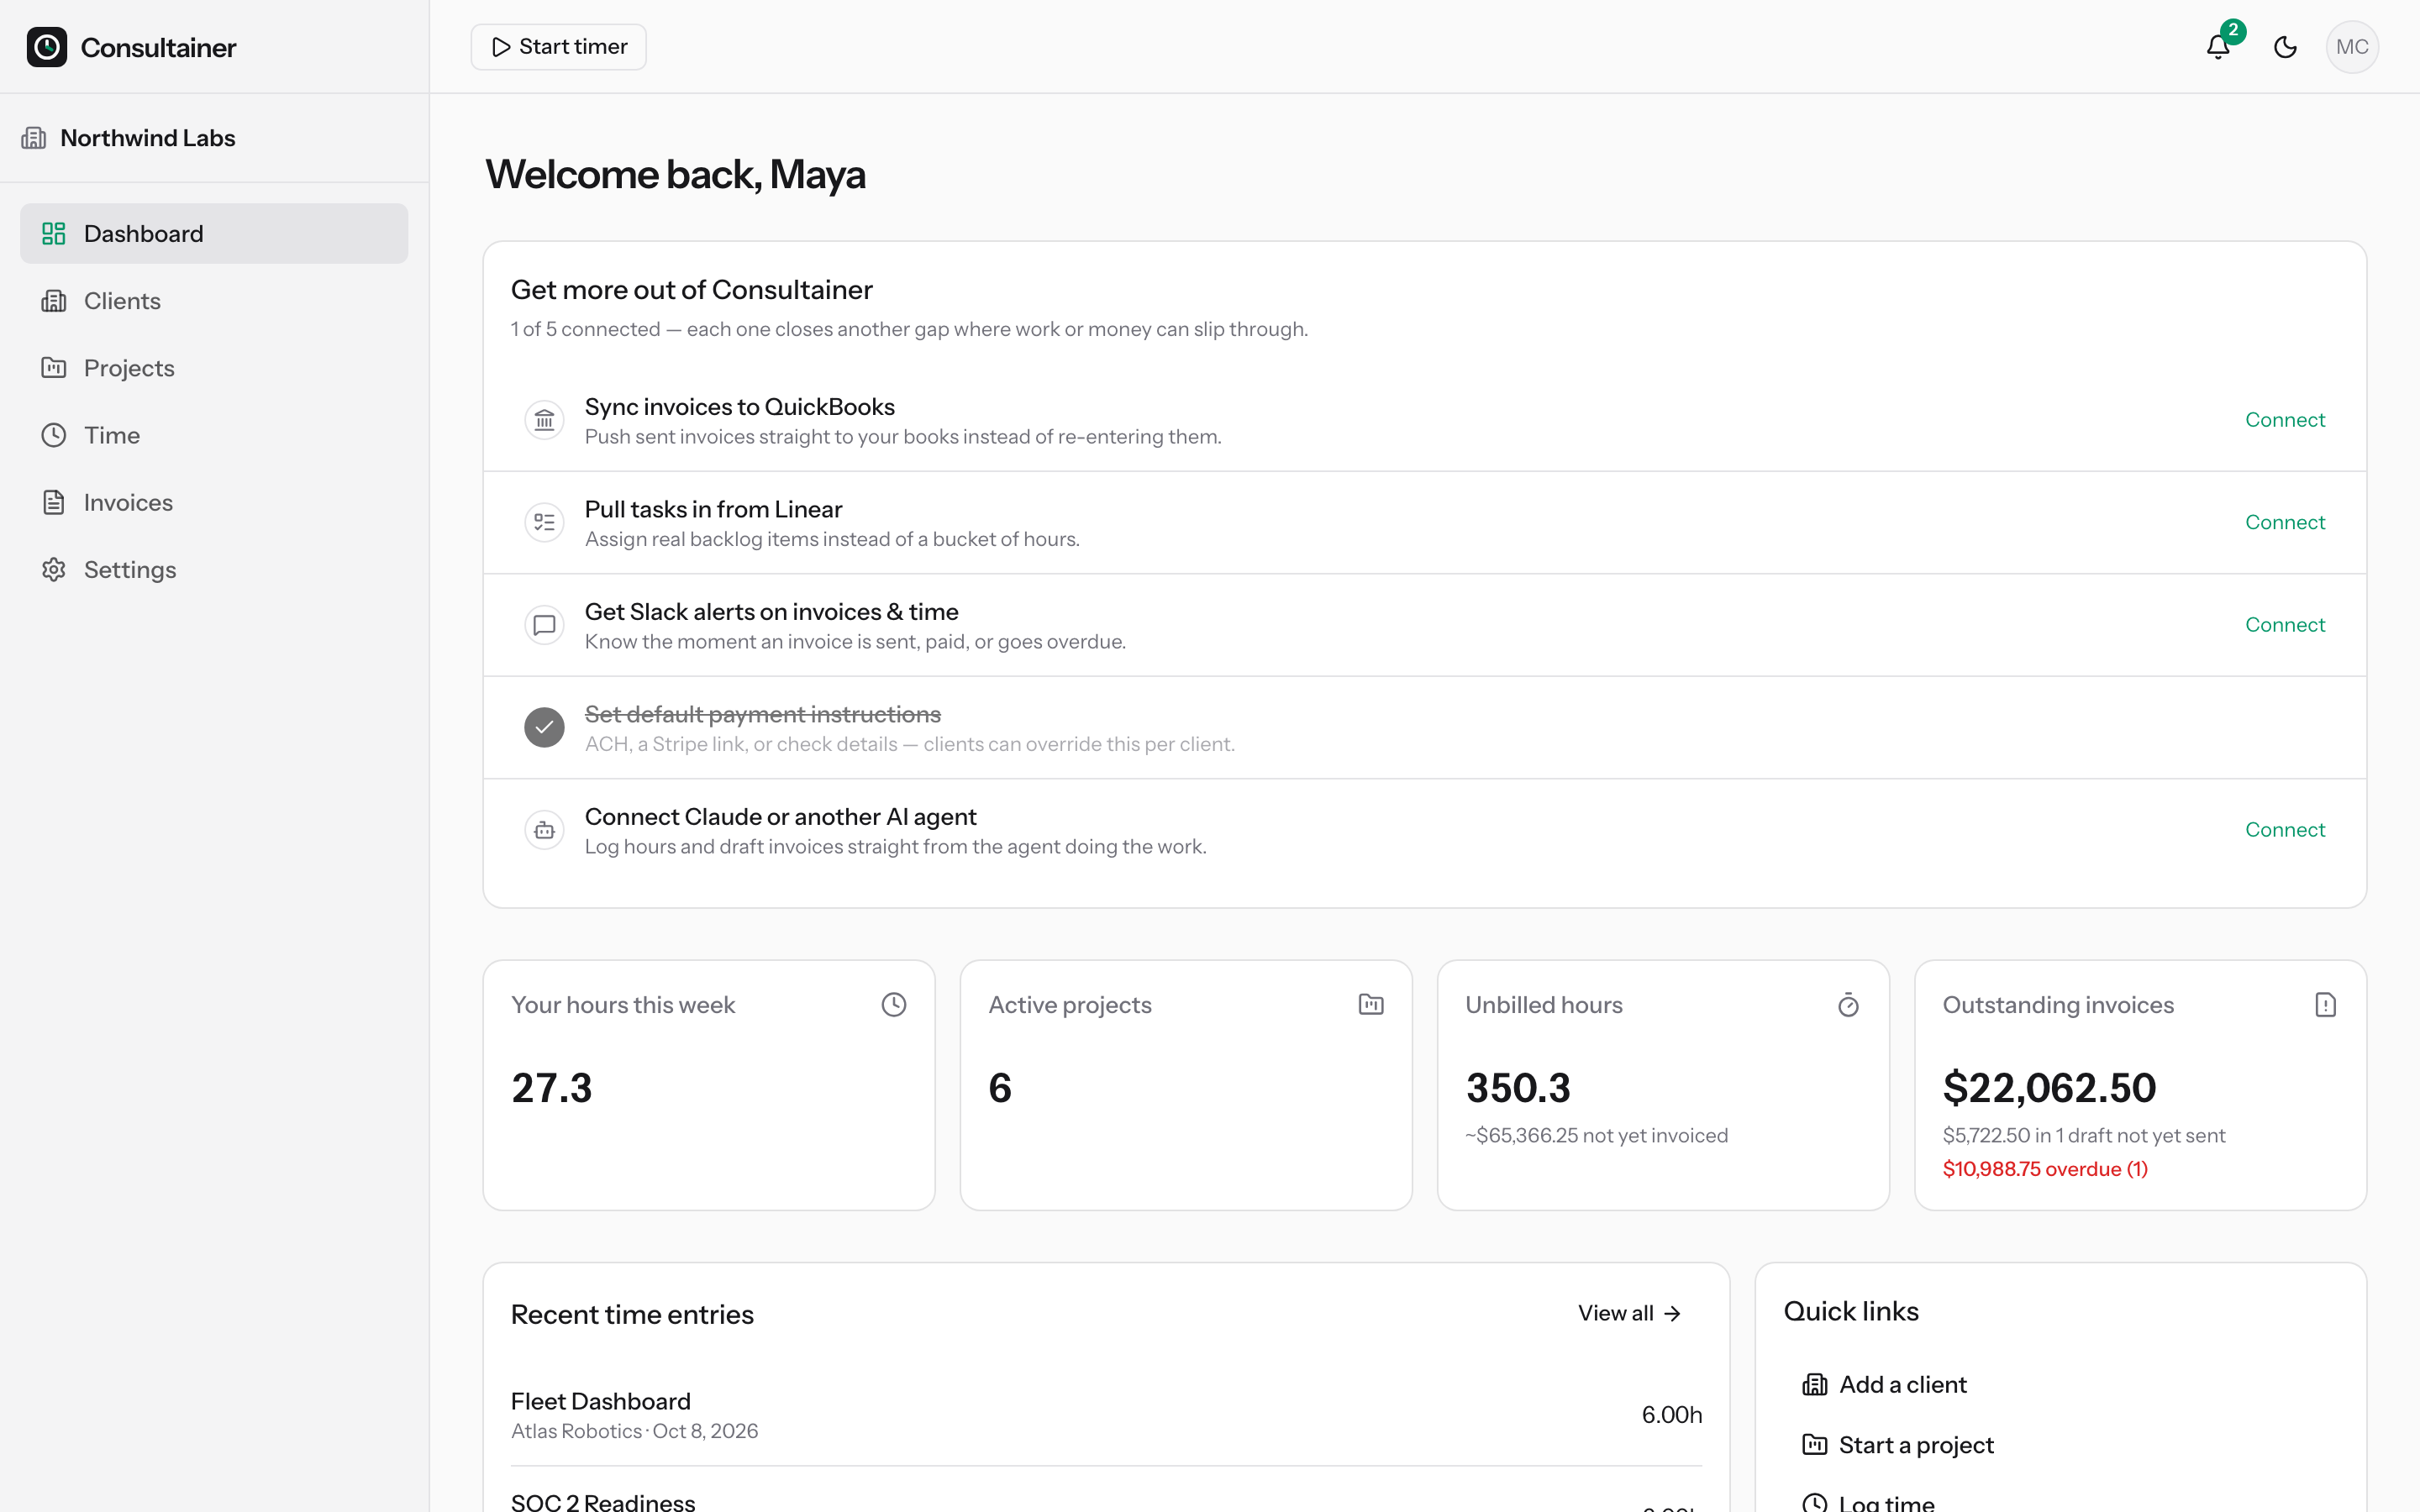The width and height of the screenshot is (2420, 1512).
Task: Start the timer
Action: (x=559, y=47)
